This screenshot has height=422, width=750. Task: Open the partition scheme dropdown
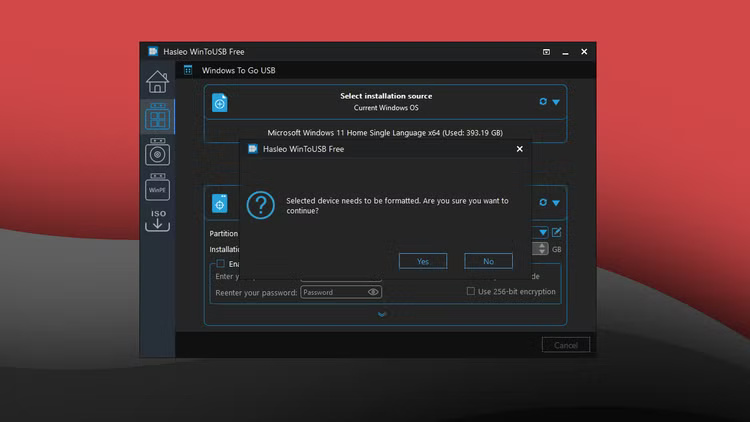(x=542, y=233)
